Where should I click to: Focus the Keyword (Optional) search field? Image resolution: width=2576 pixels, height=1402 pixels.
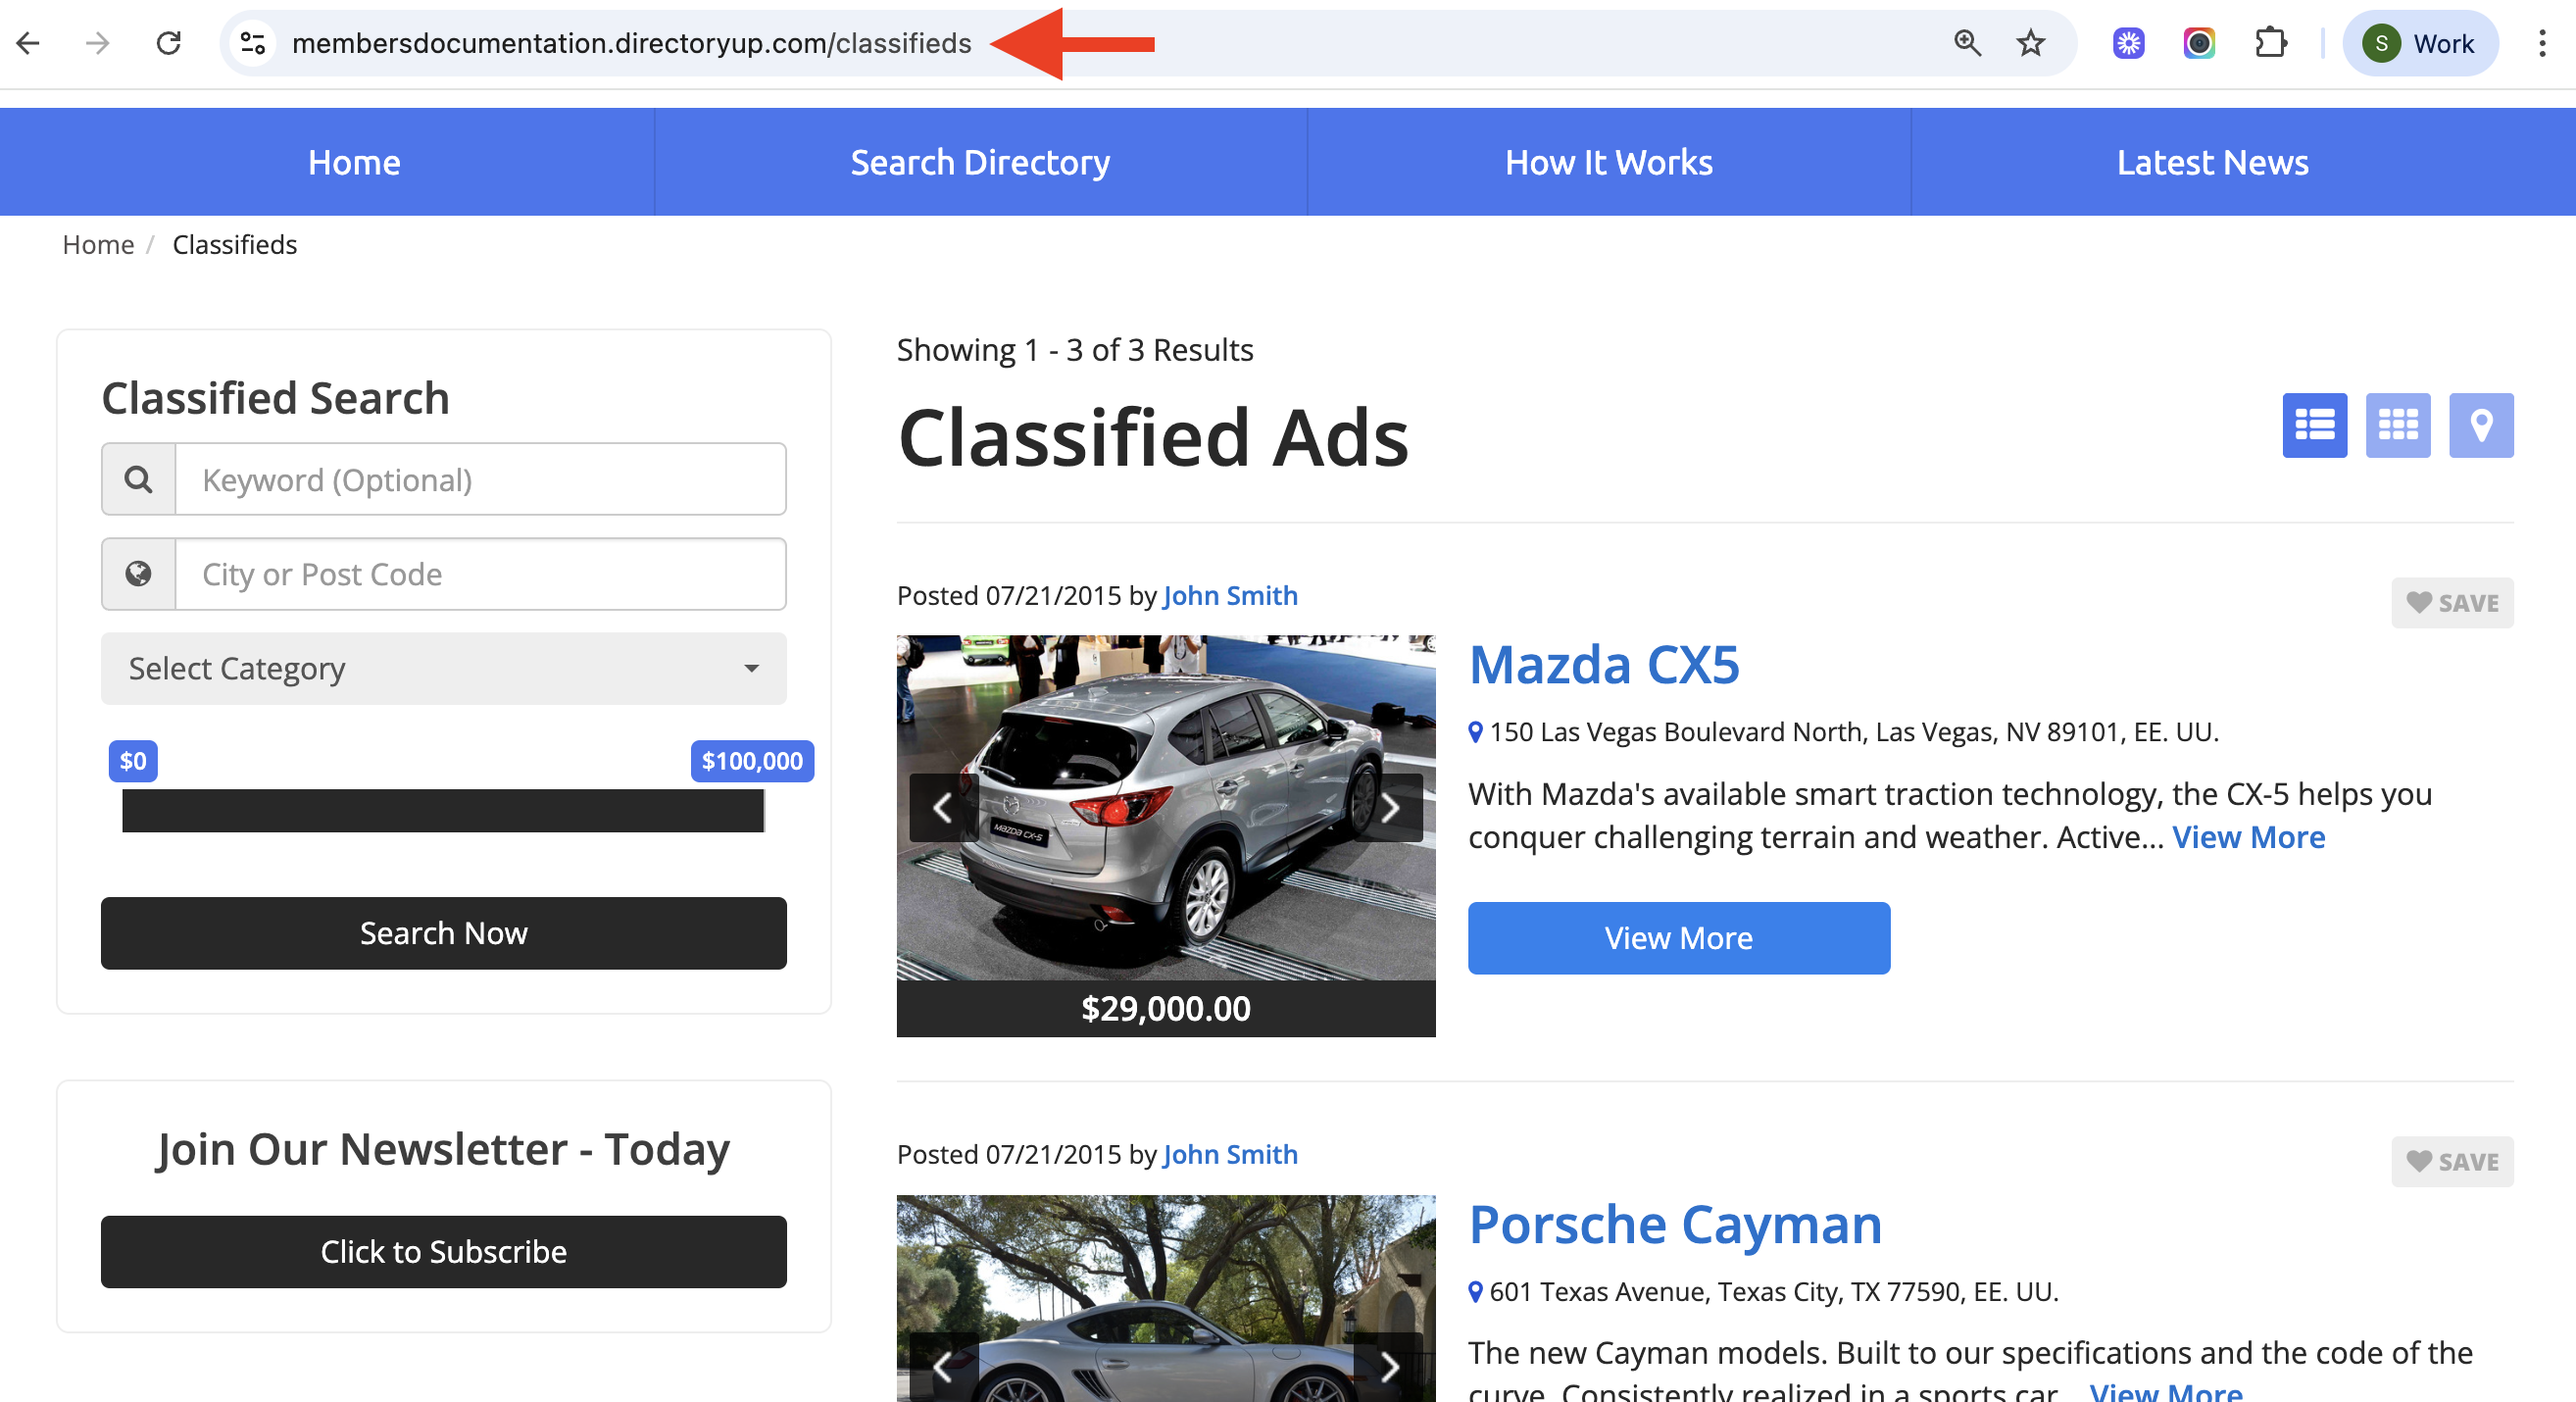coord(480,480)
